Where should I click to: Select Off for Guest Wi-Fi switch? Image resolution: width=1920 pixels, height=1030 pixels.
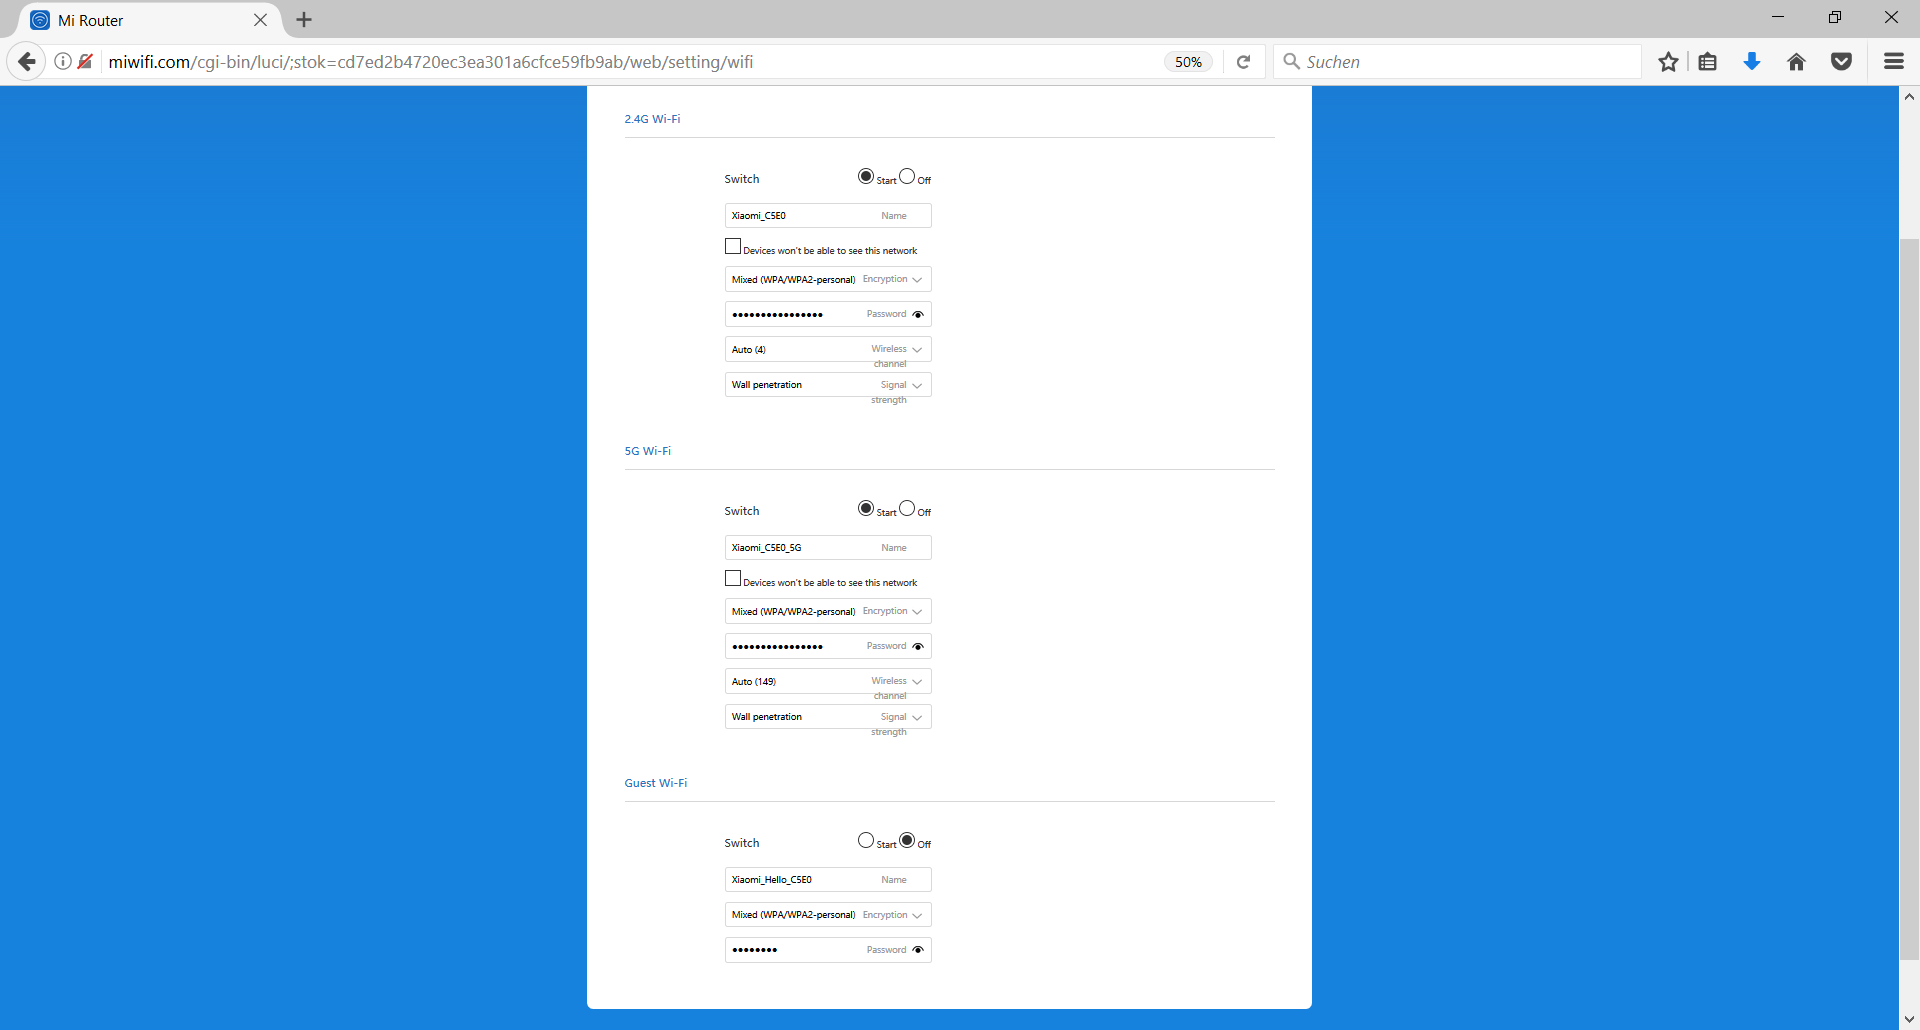pyautogui.click(x=907, y=840)
